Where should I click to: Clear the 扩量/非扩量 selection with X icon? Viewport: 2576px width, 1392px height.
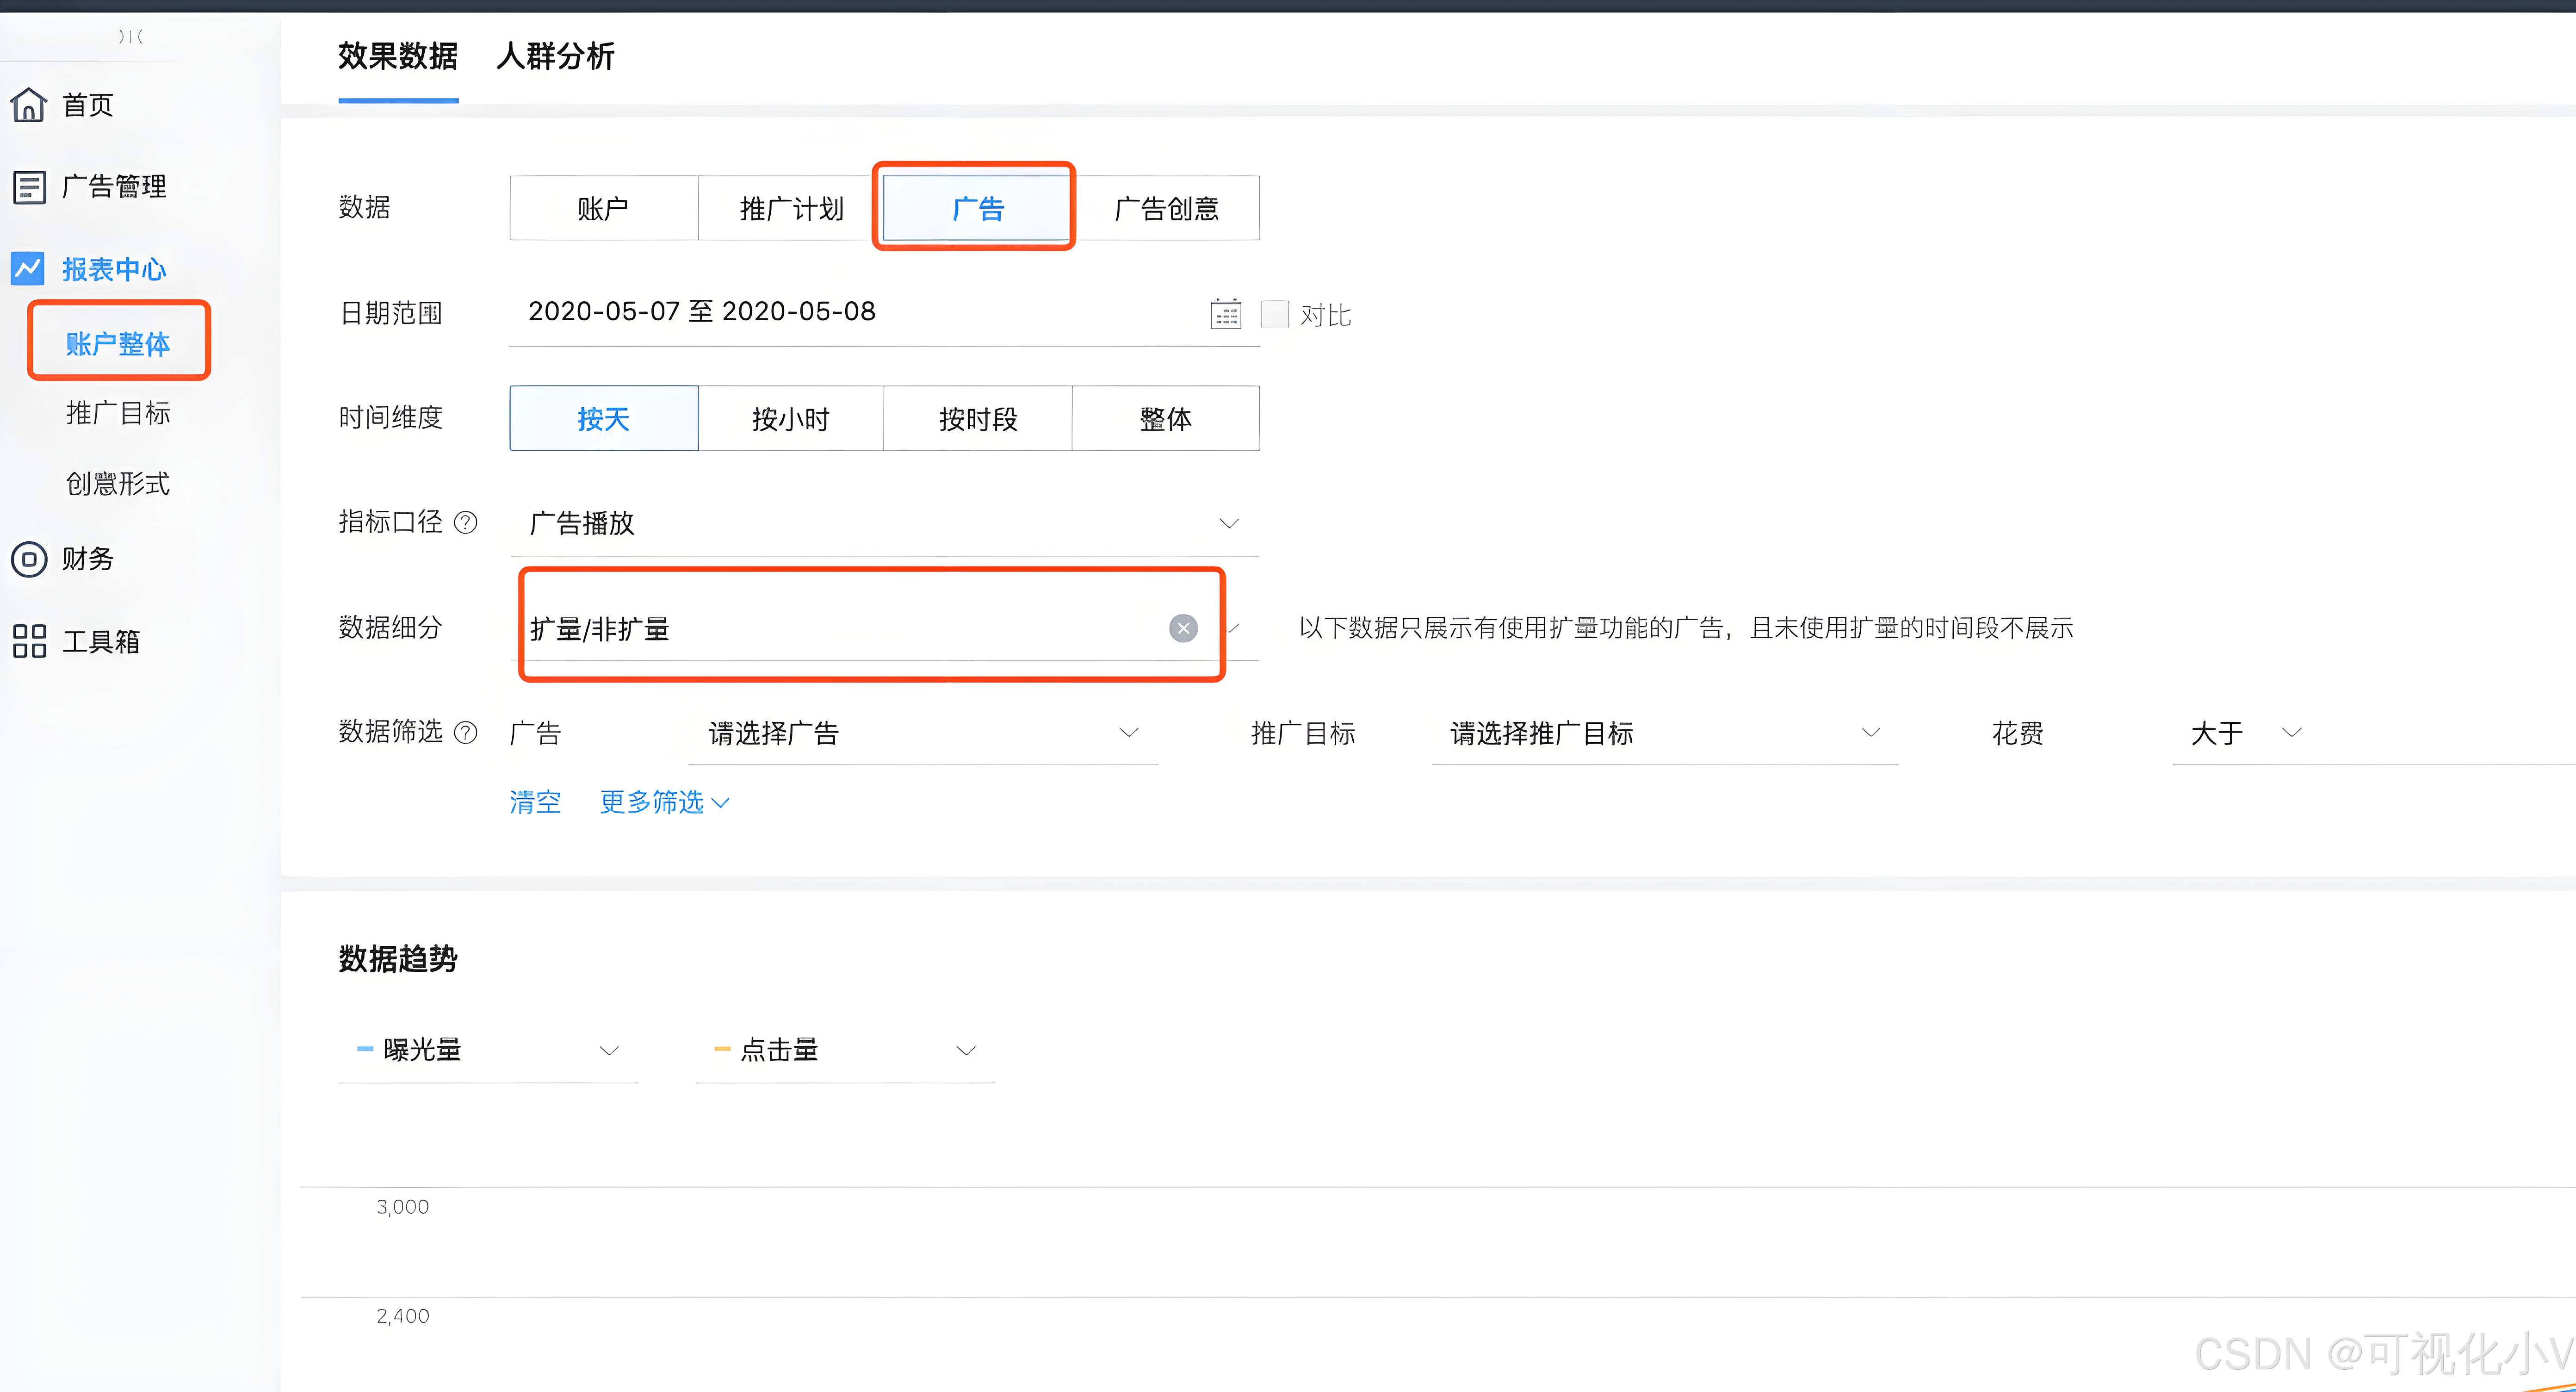1183,628
